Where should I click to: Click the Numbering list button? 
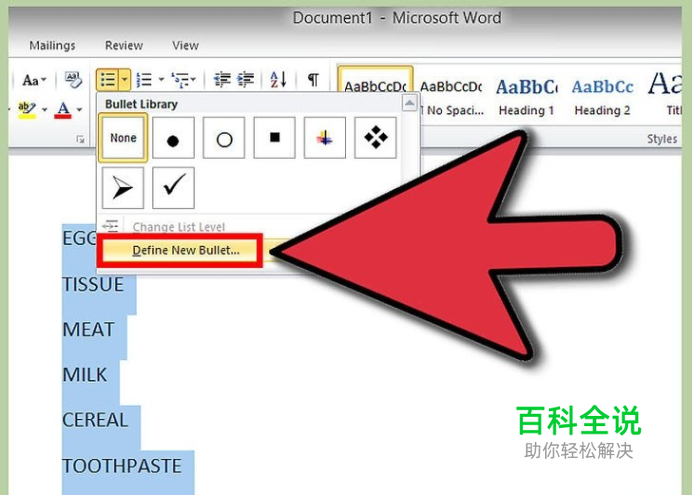pyautogui.click(x=144, y=80)
